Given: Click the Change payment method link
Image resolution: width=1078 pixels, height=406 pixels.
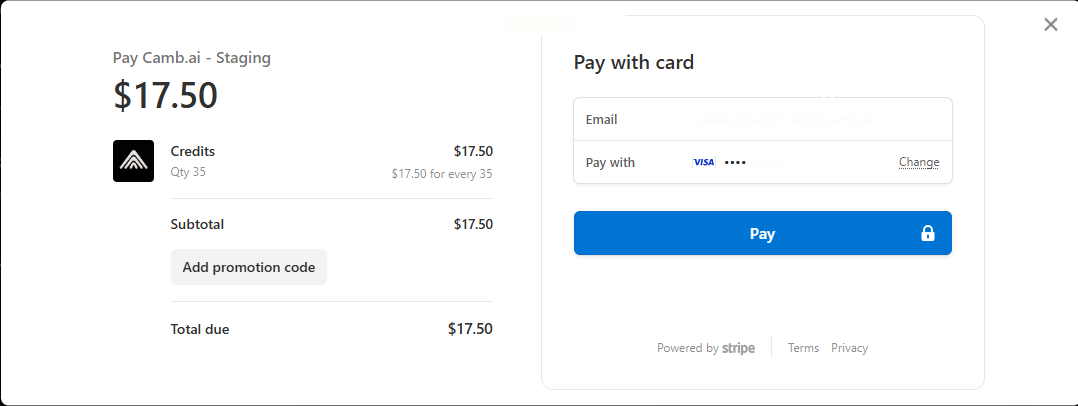Looking at the screenshot, I should coord(918,162).
